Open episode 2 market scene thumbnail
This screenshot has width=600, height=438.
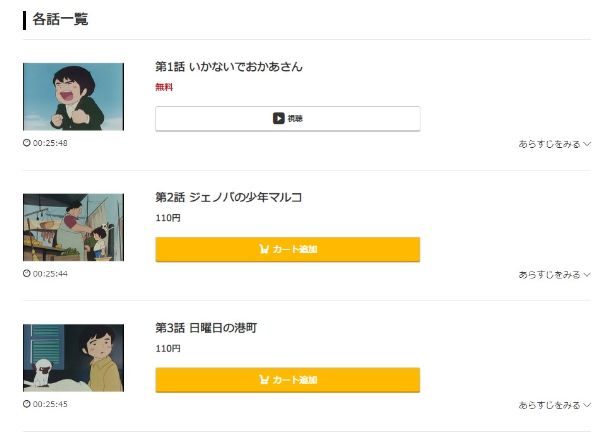point(73,227)
